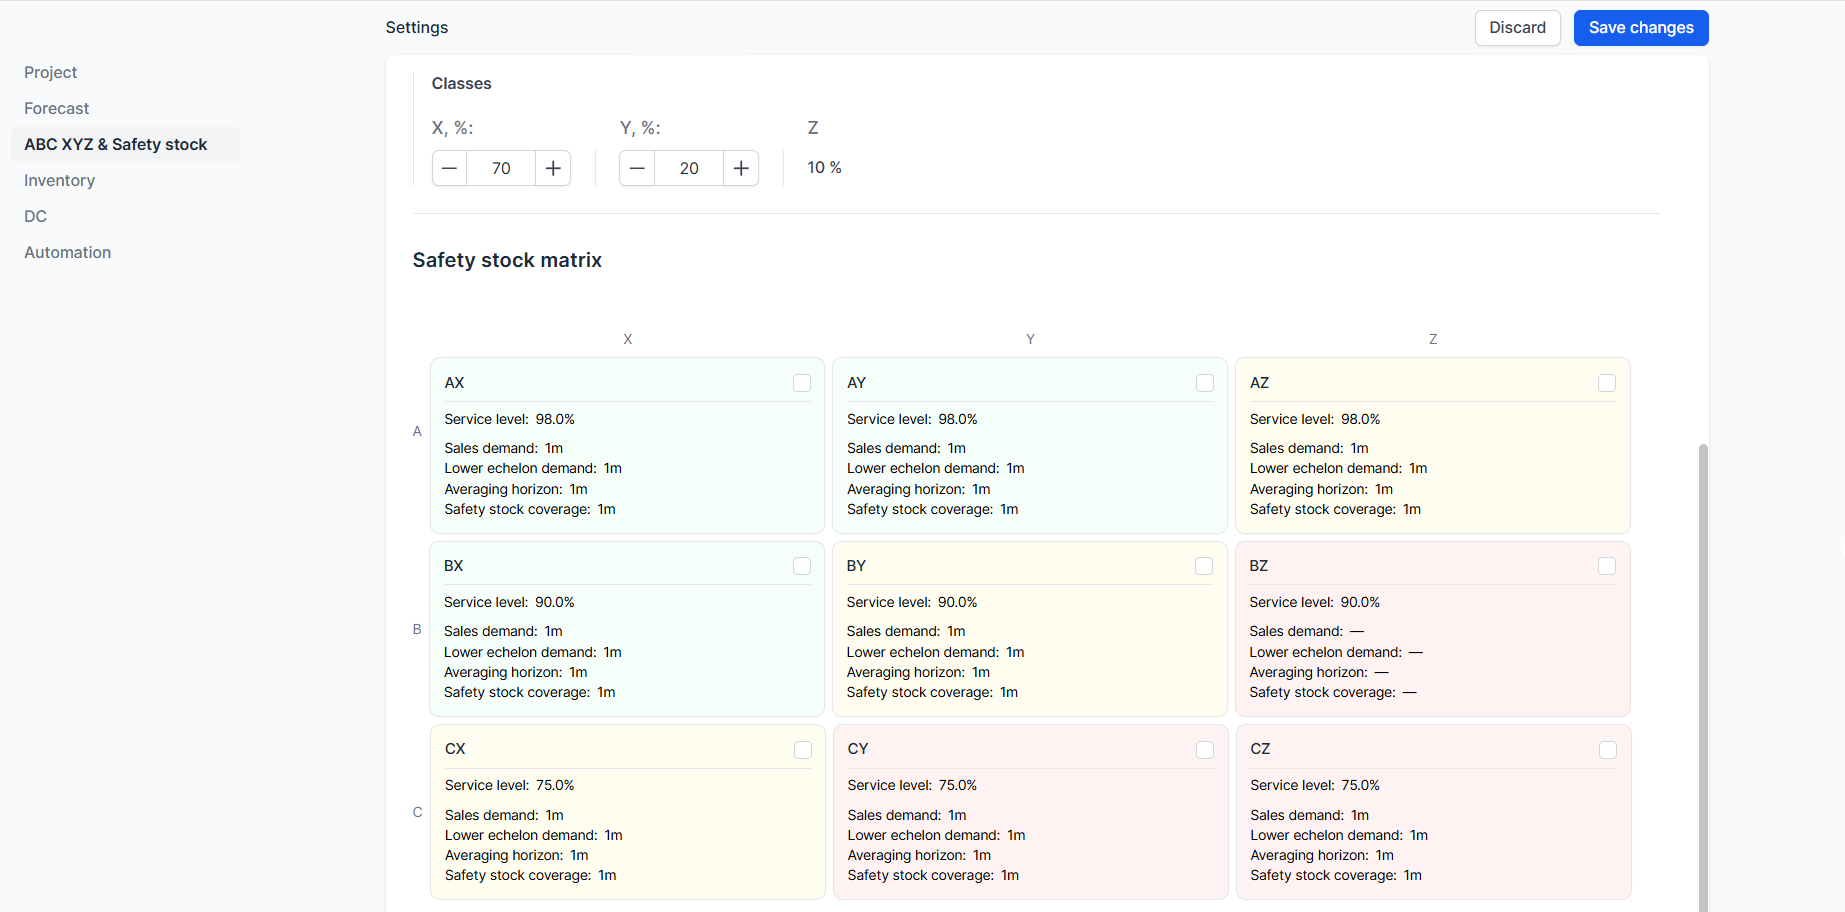Tick the AX card checkbox
This screenshot has height=912, width=1845.
point(802,383)
